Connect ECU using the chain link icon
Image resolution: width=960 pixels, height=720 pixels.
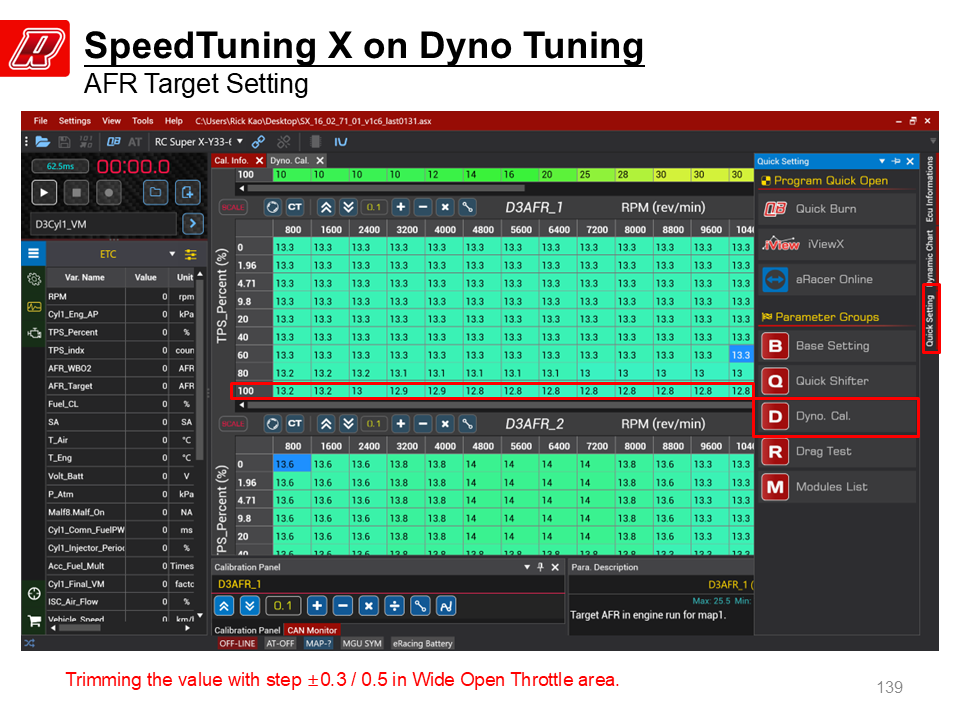point(258,142)
